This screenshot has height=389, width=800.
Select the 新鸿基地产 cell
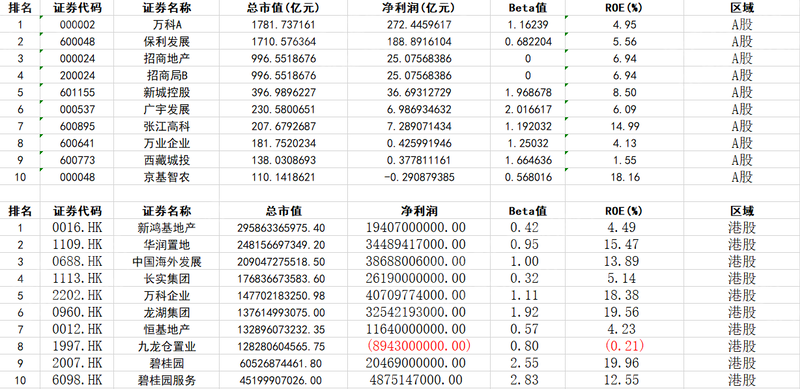(x=166, y=228)
